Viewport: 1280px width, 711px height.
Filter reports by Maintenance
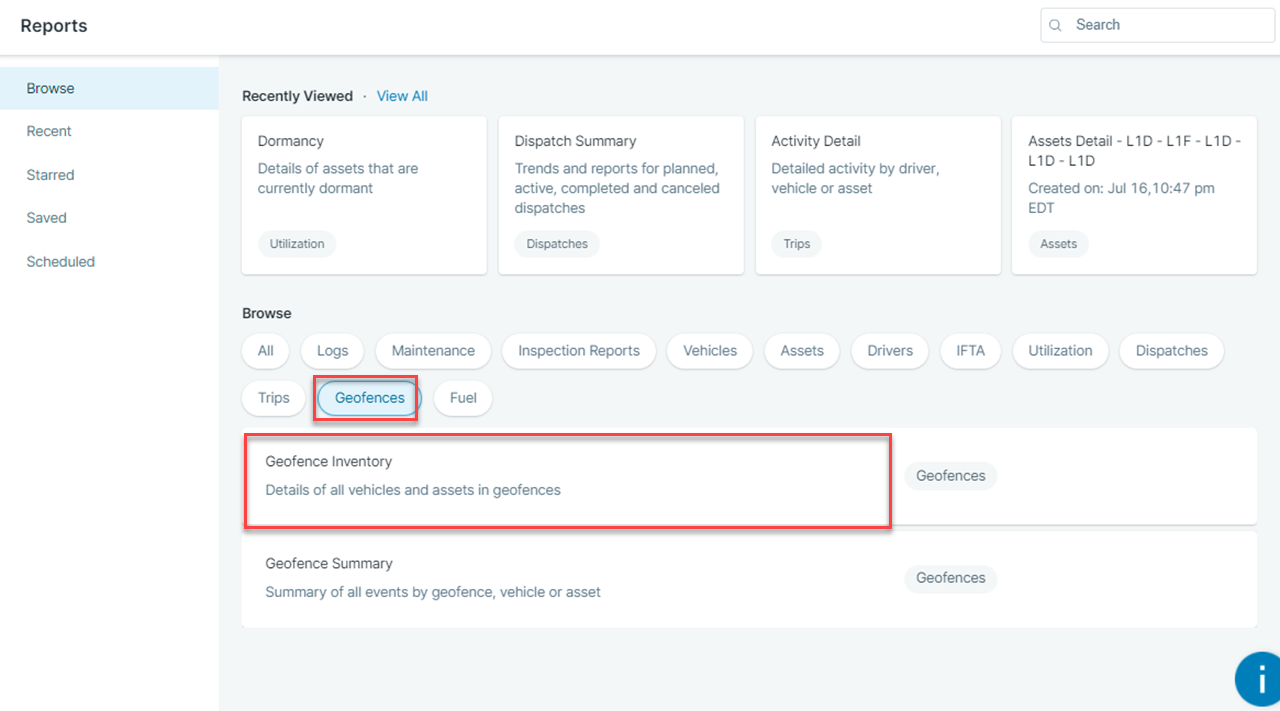coord(433,351)
